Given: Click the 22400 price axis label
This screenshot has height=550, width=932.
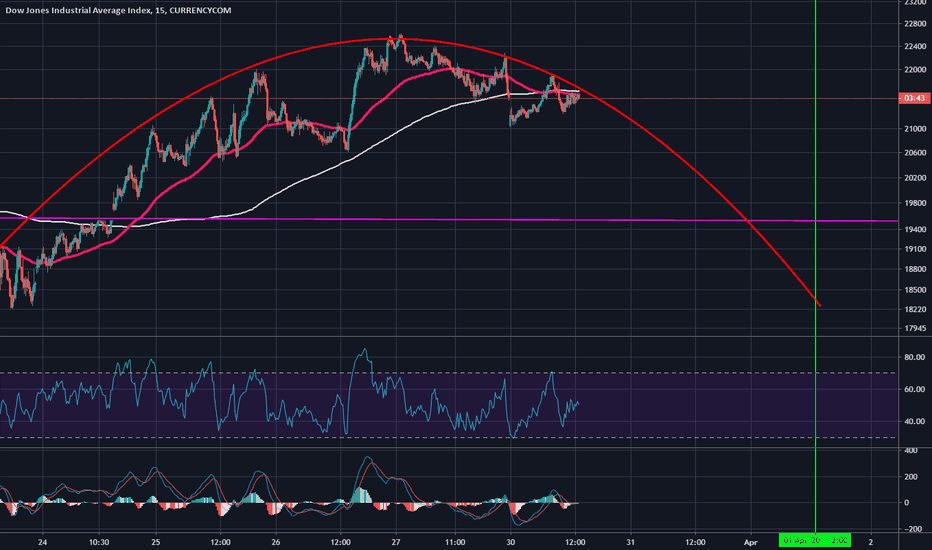Looking at the screenshot, I should point(915,46).
